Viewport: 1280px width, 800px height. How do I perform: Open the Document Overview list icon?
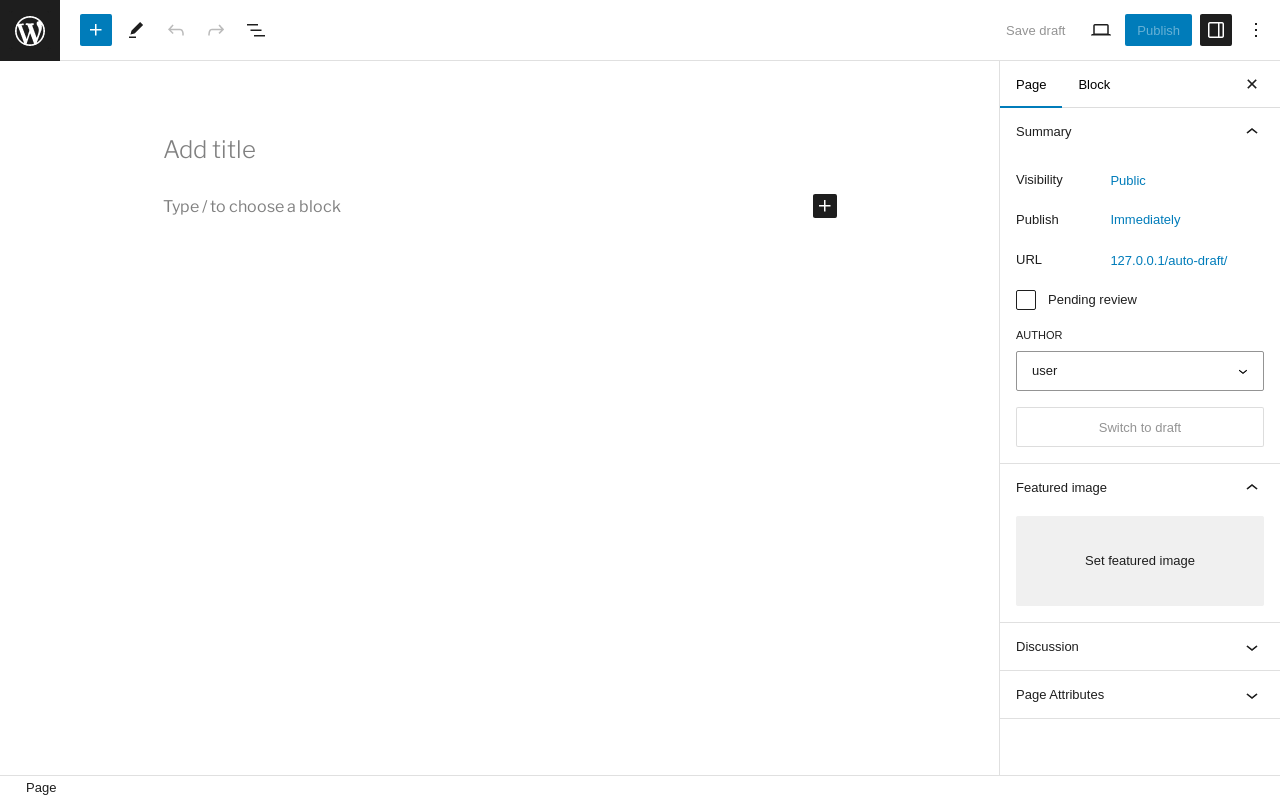click(256, 30)
